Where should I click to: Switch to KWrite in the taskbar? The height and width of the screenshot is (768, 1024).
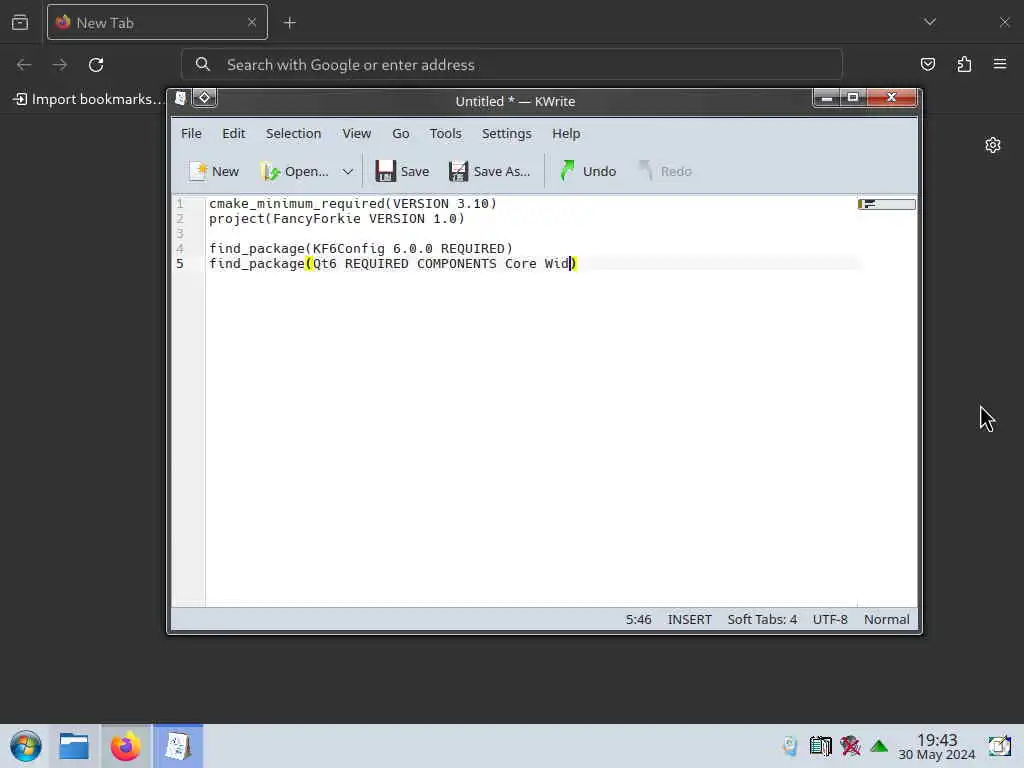pos(178,746)
